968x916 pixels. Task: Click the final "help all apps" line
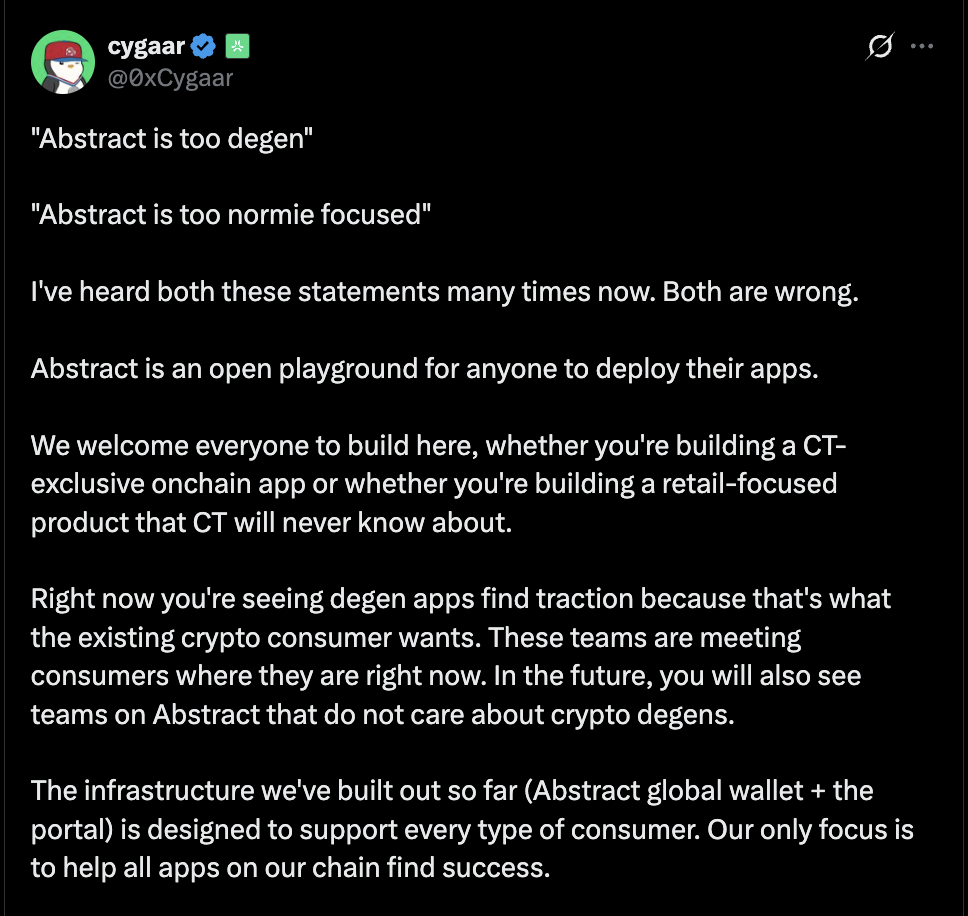tap(290, 868)
